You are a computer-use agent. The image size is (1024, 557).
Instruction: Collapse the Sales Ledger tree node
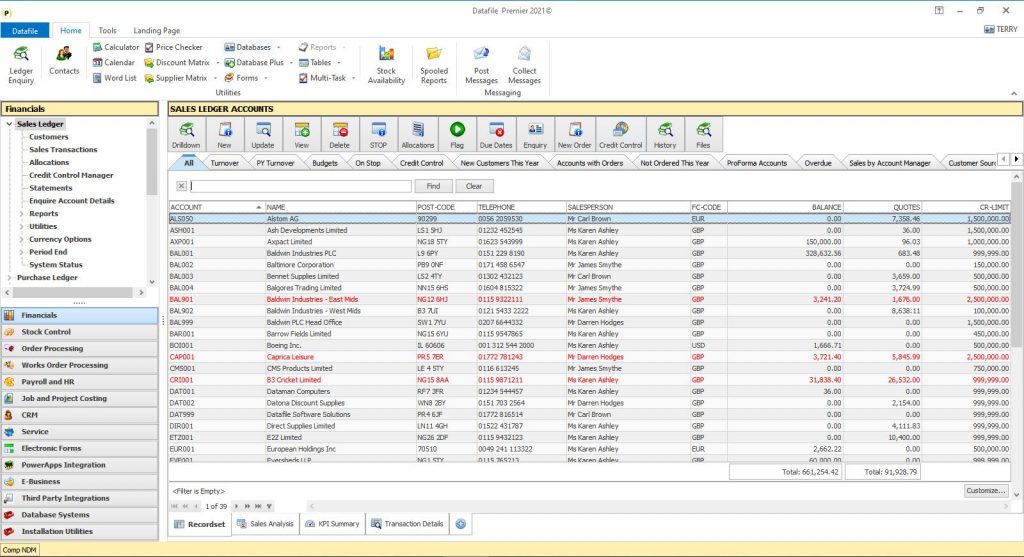coord(9,124)
